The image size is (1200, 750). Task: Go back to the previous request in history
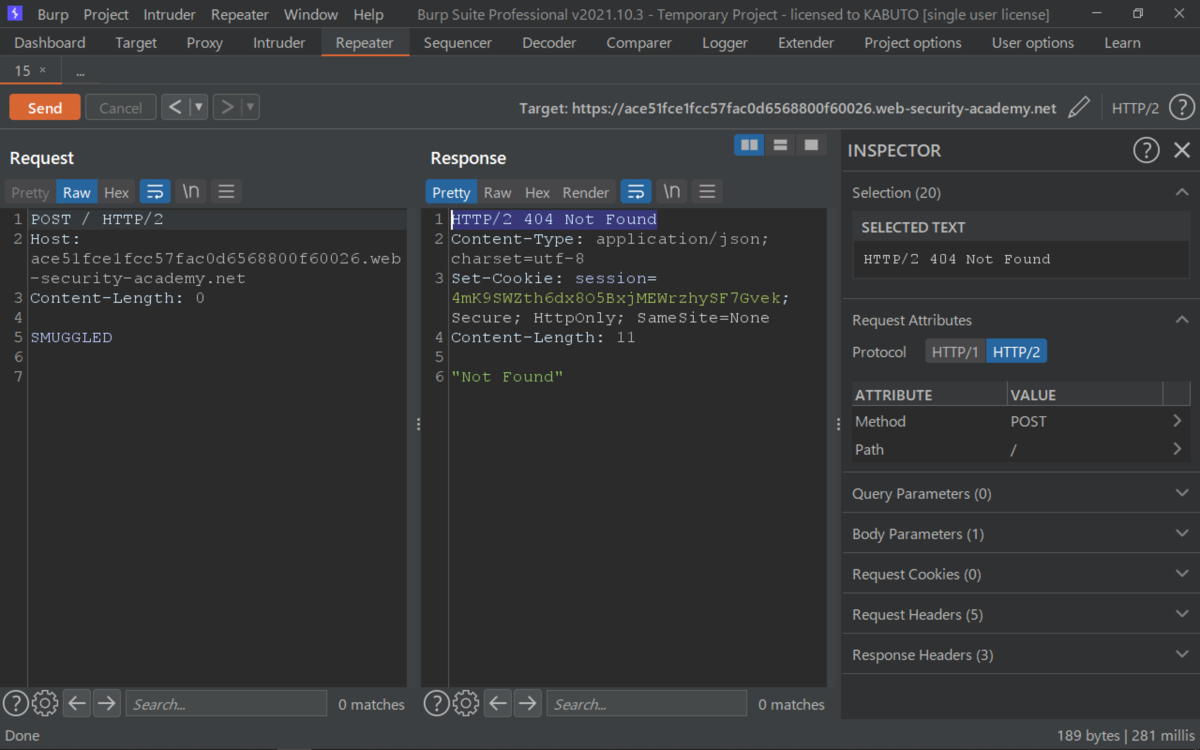(175, 107)
